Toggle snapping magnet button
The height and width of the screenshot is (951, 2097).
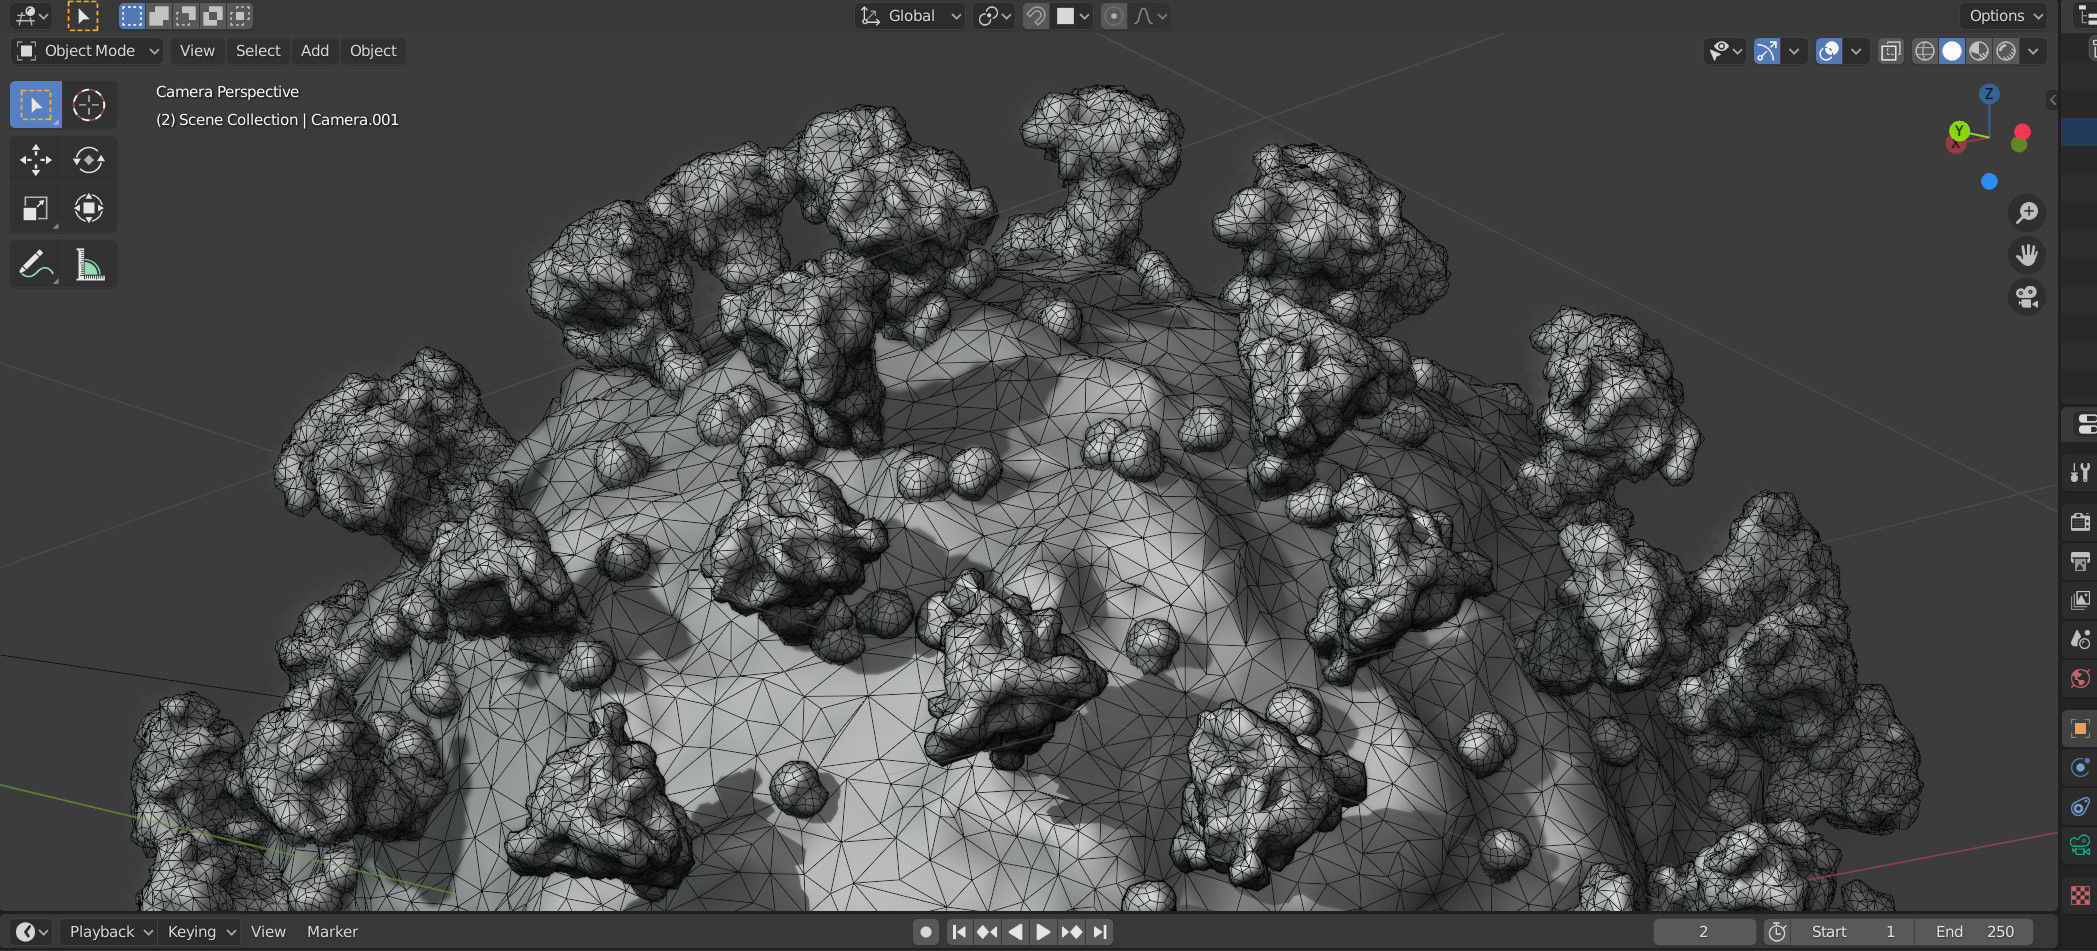(x=1037, y=16)
